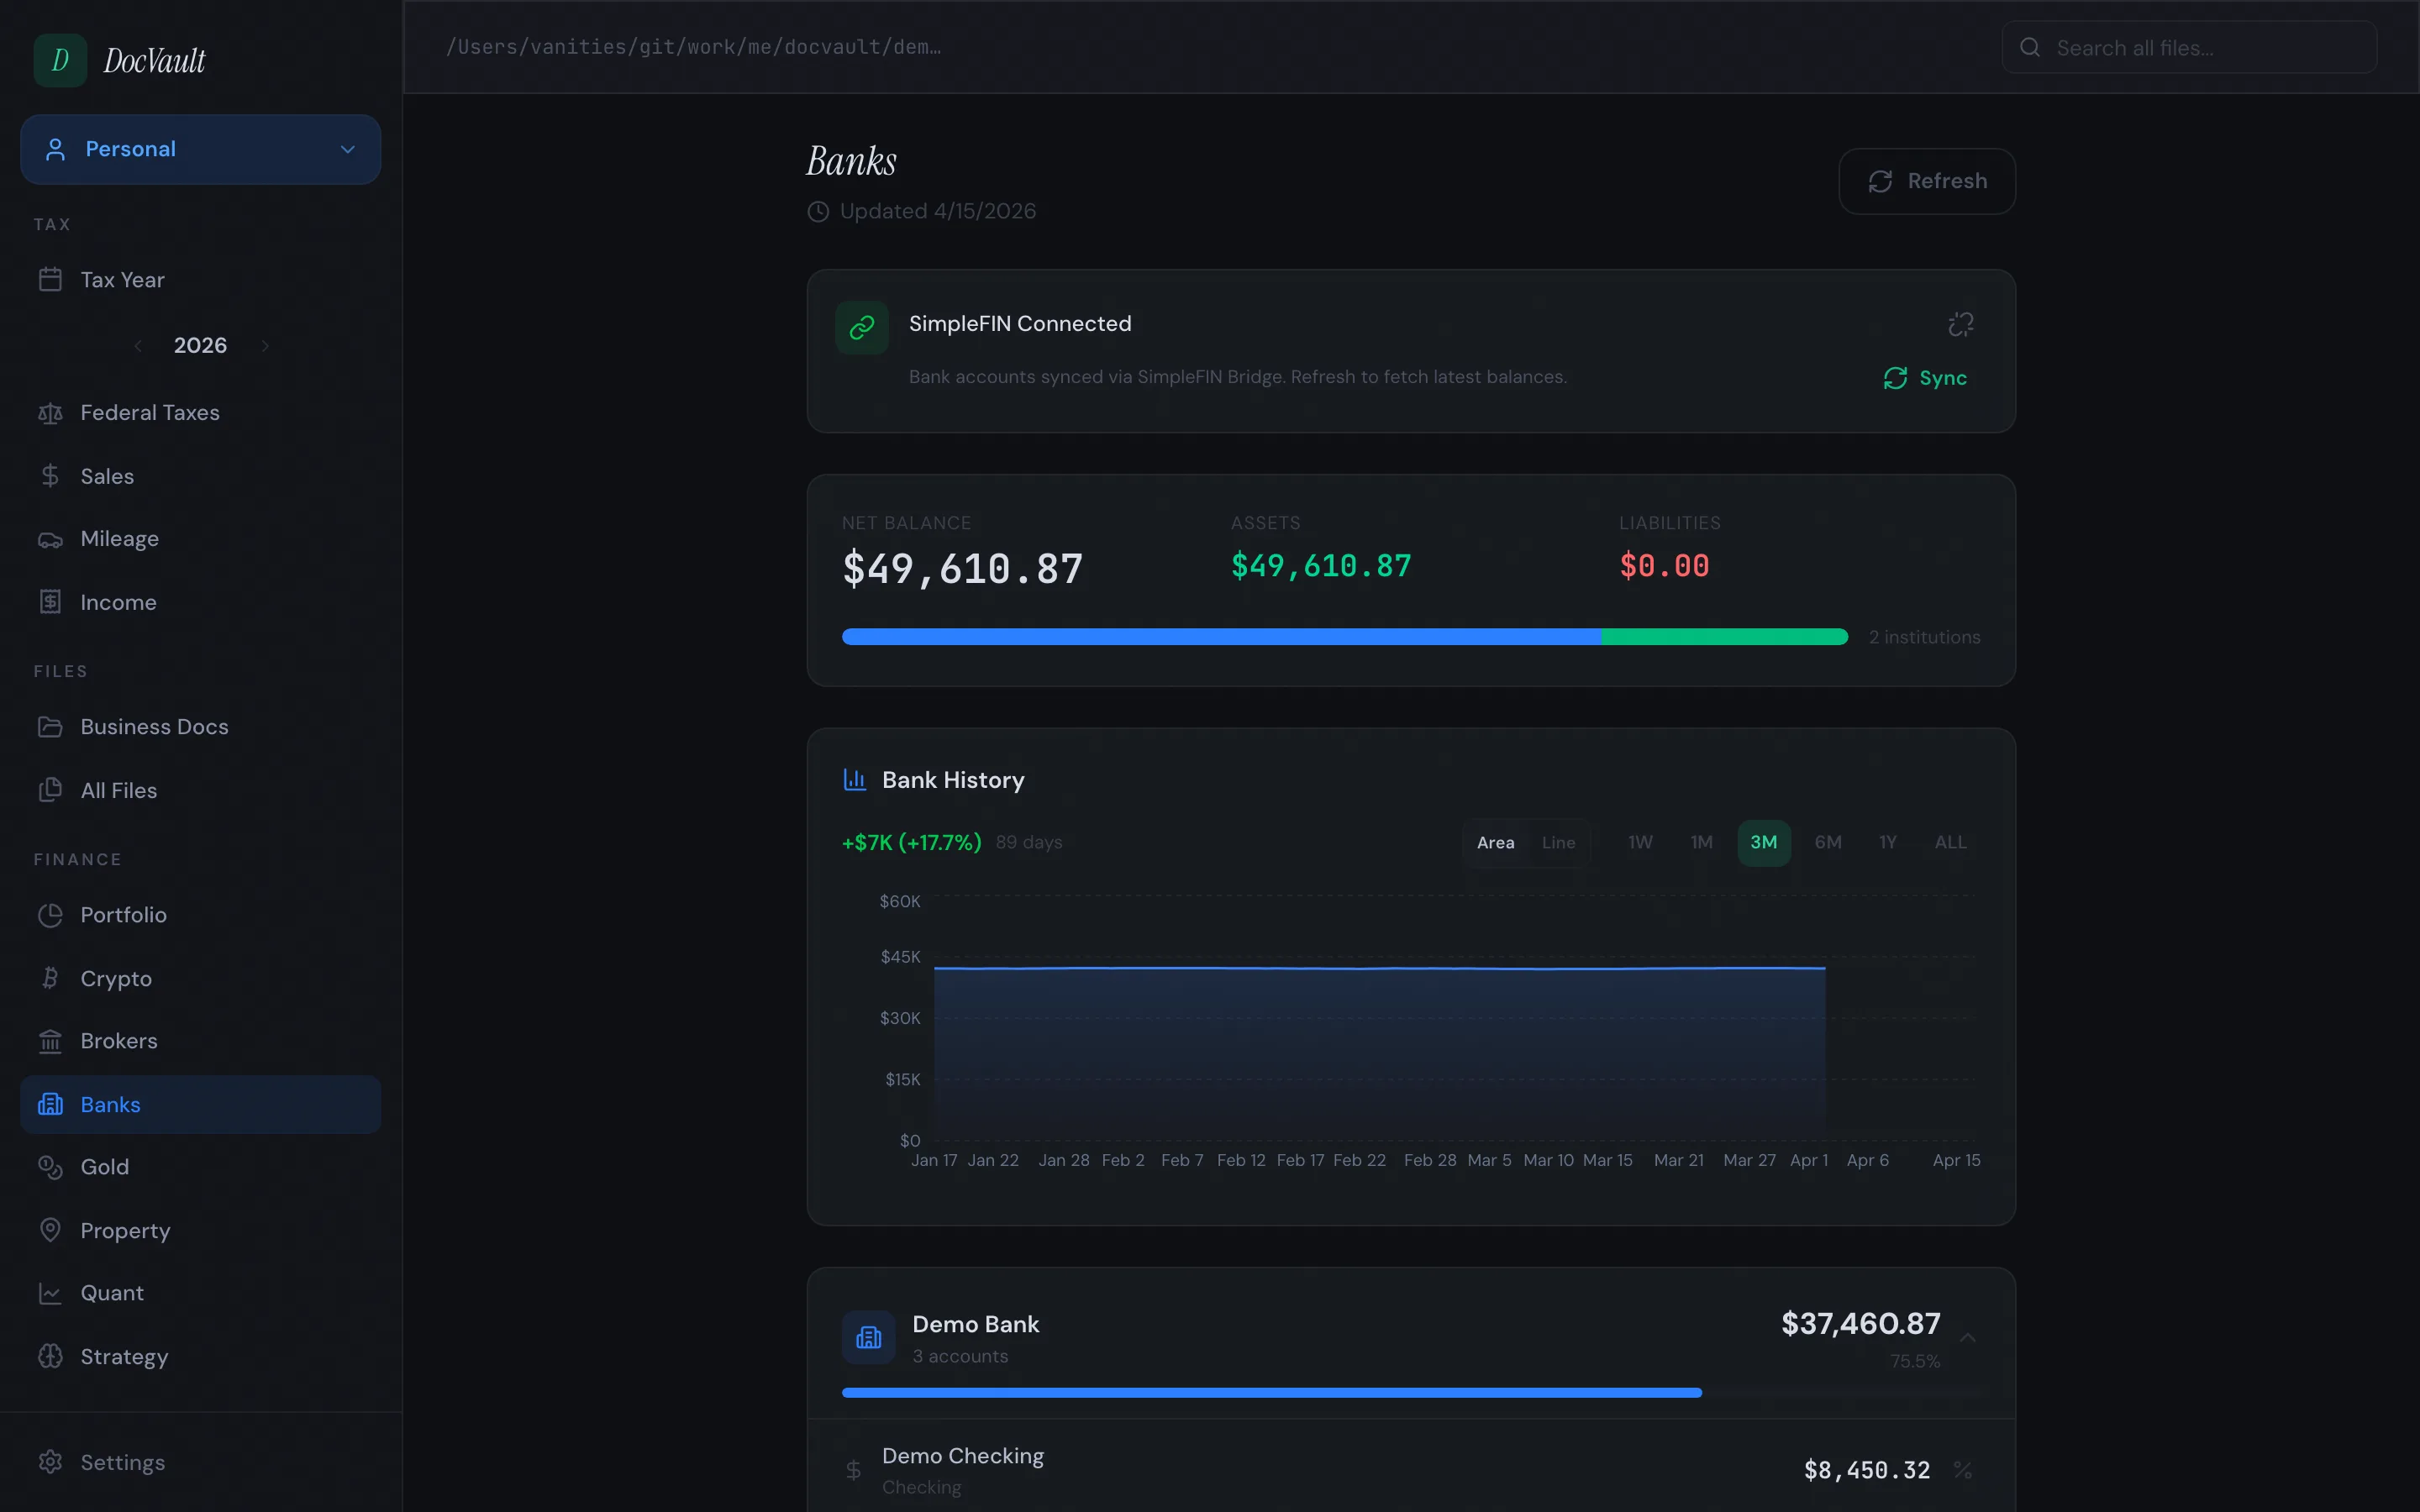This screenshot has height=1512, width=2420.
Task: Click the Mileage car icon
Action: (x=50, y=540)
